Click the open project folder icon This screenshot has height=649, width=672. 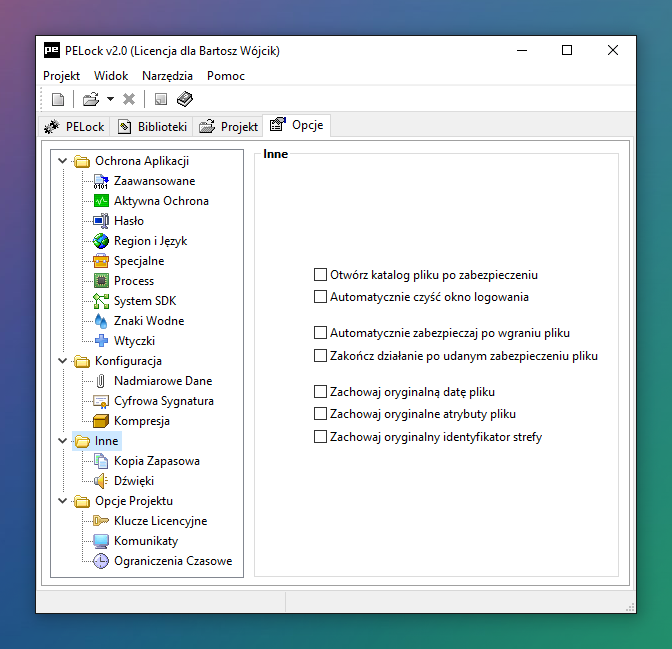tap(90, 99)
